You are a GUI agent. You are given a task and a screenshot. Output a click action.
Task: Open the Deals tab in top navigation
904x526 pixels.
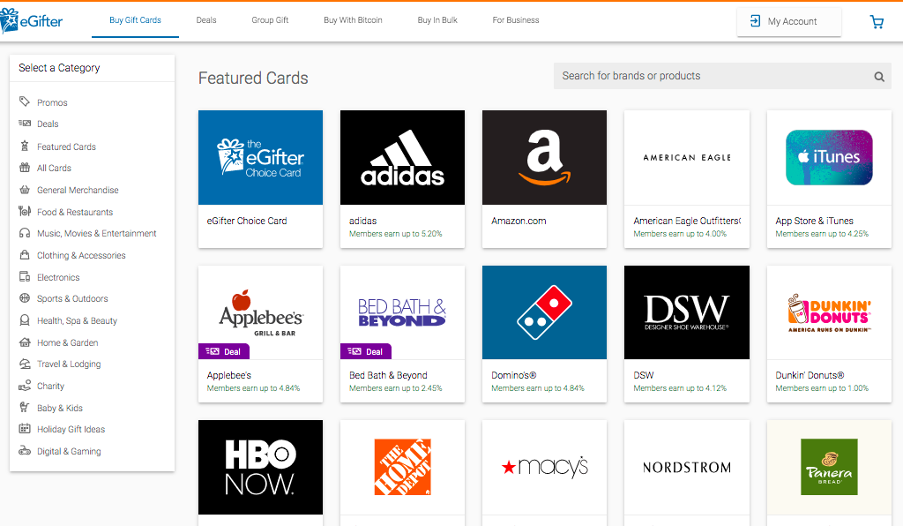[206, 20]
